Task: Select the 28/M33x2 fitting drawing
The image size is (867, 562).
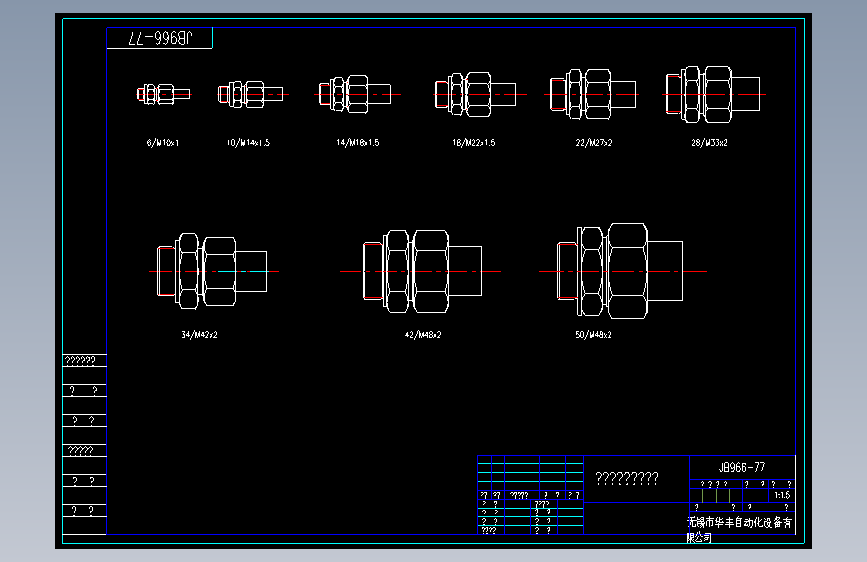Action: click(713, 94)
